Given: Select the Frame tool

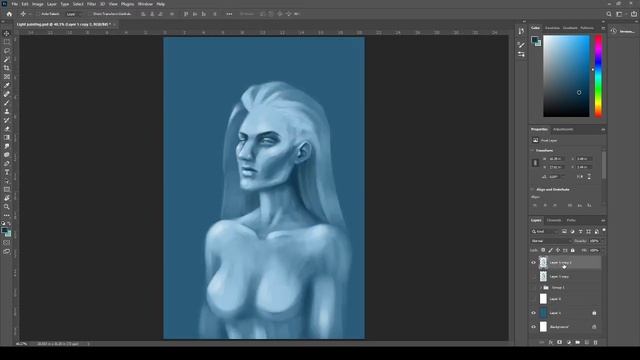Looking at the screenshot, I should 7,77.
